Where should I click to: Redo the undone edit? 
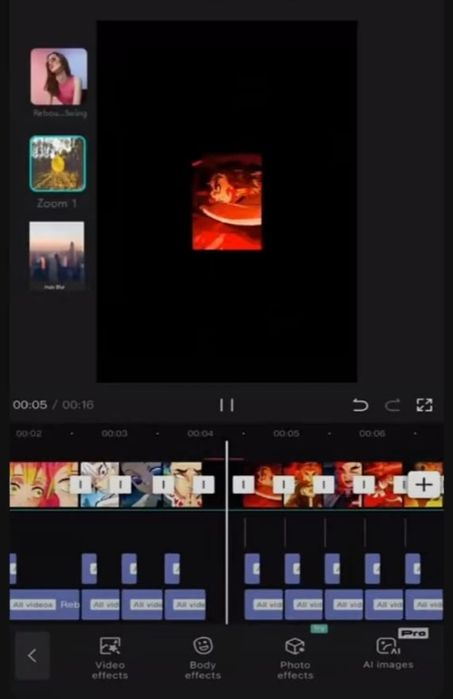[x=392, y=405]
